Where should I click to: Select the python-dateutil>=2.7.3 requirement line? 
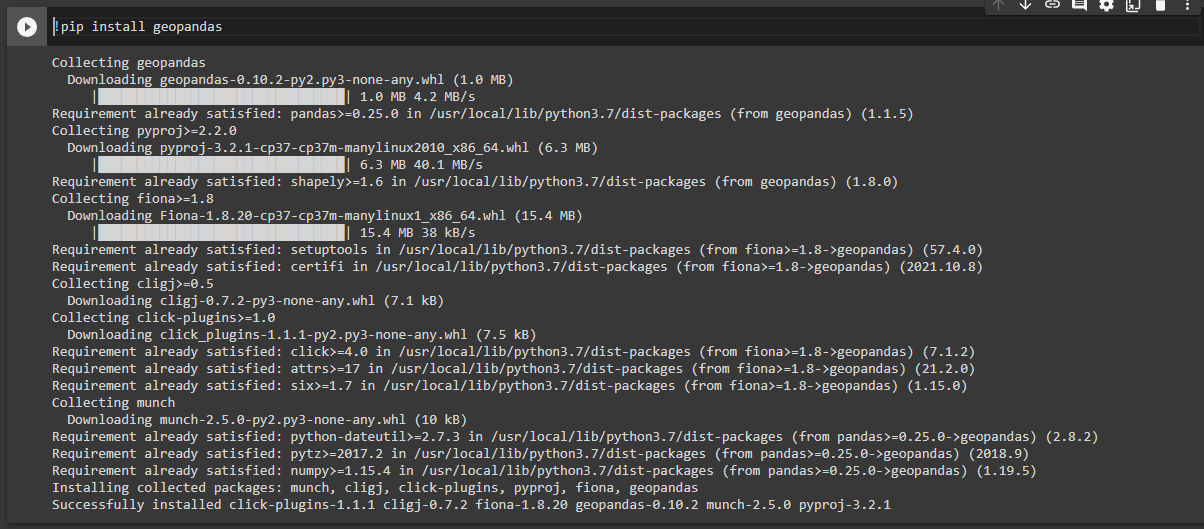pyautogui.click(x=576, y=437)
